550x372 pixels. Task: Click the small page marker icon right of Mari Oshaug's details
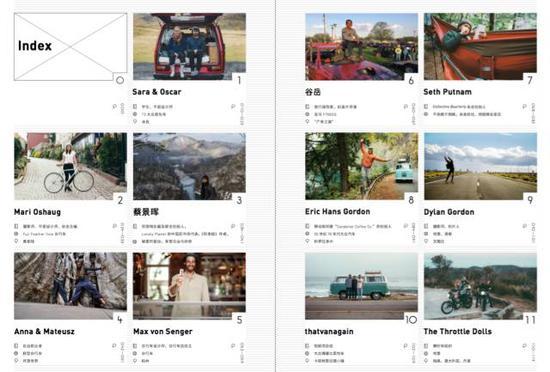(x=115, y=226)
